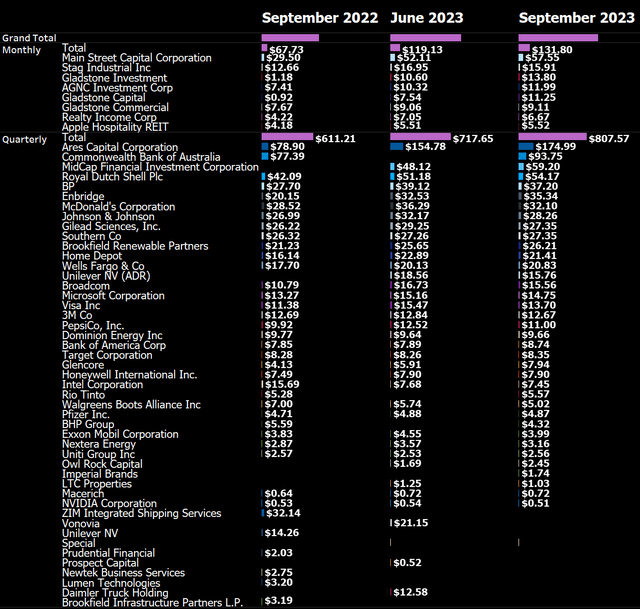Screen dimensions: 640x609
Task: Click Intel Corporation value $15.69
Action: coord(282,385)
